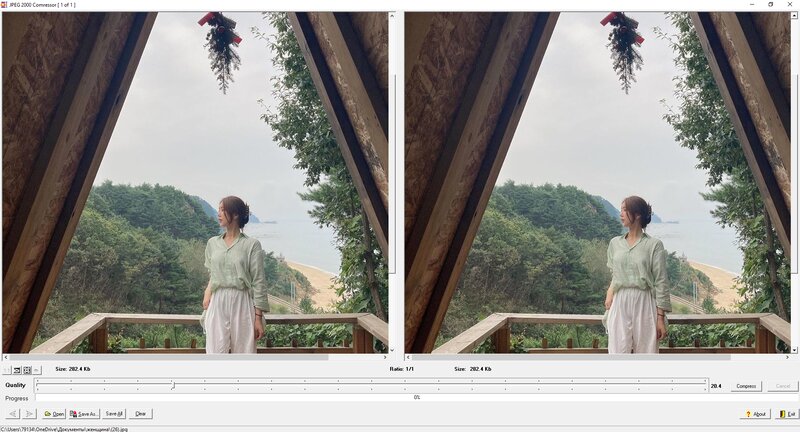Open an image file with Open button

pyautogui.click(x=54, y=414)
